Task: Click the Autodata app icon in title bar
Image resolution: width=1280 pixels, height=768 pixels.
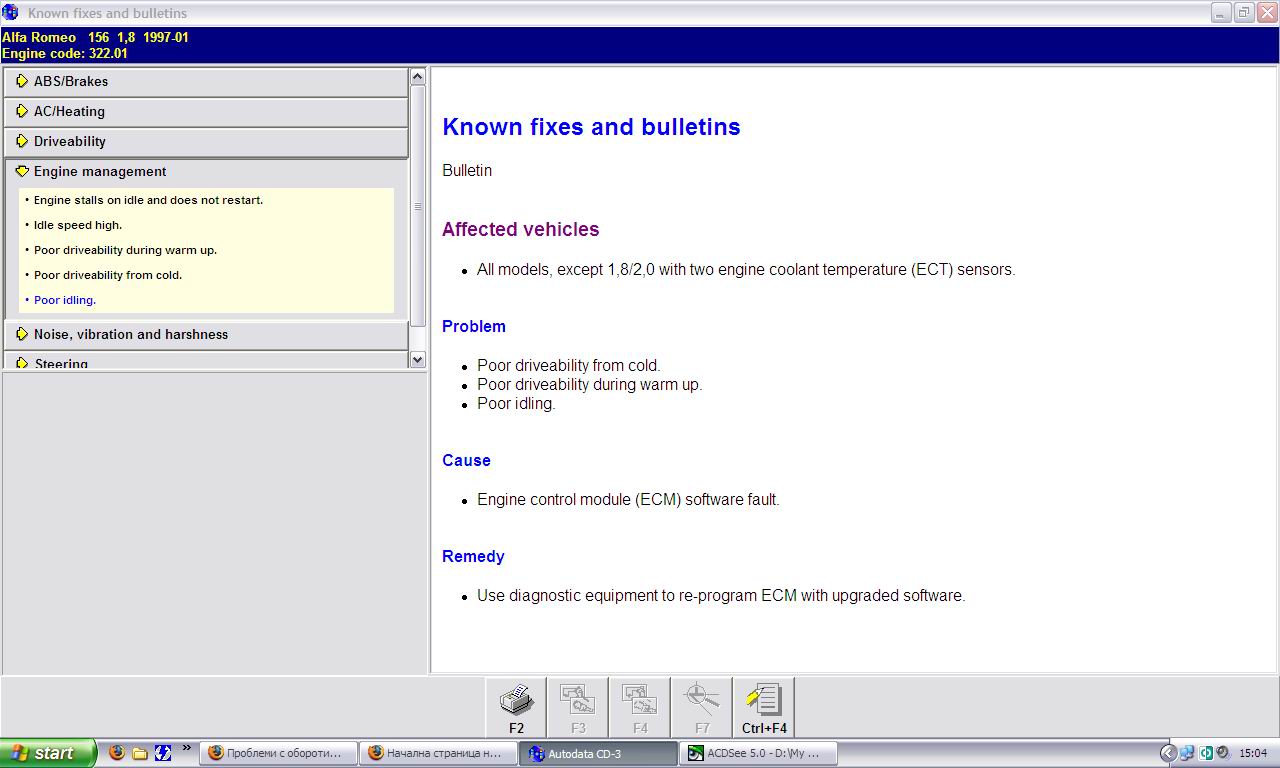Action: tap(10, 13)
